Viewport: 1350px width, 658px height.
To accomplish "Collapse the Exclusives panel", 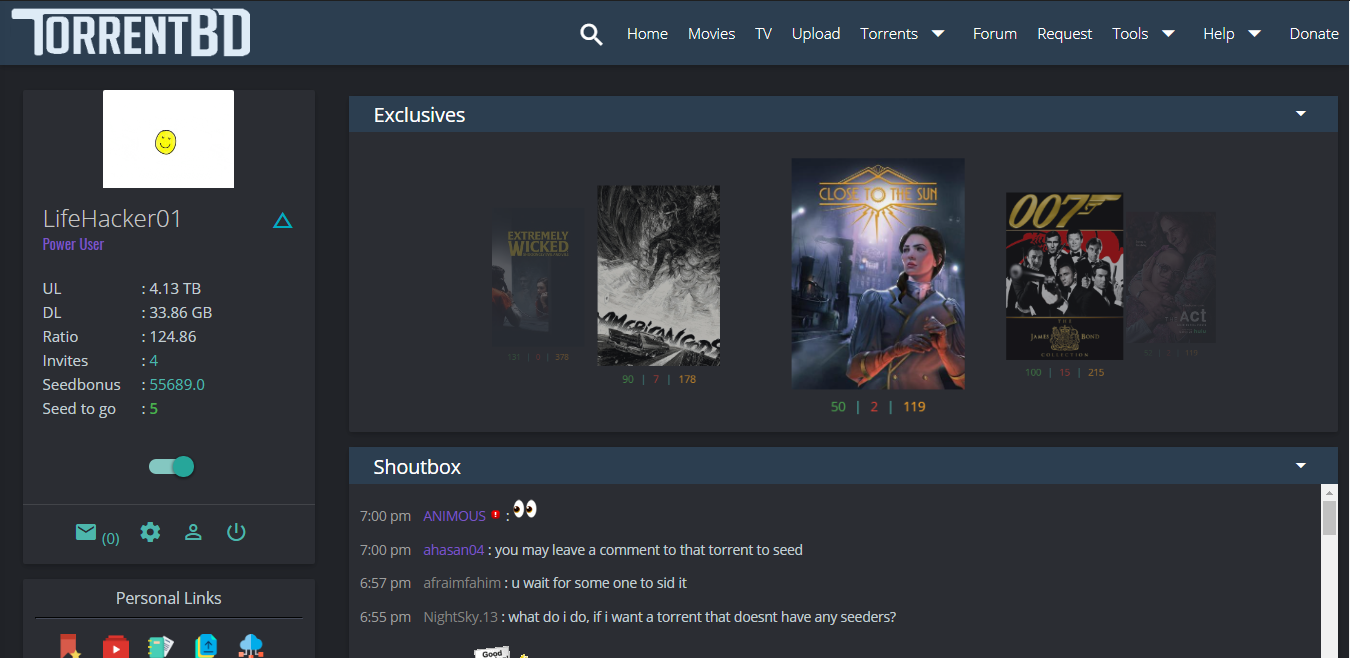I will coord(1301,114).
